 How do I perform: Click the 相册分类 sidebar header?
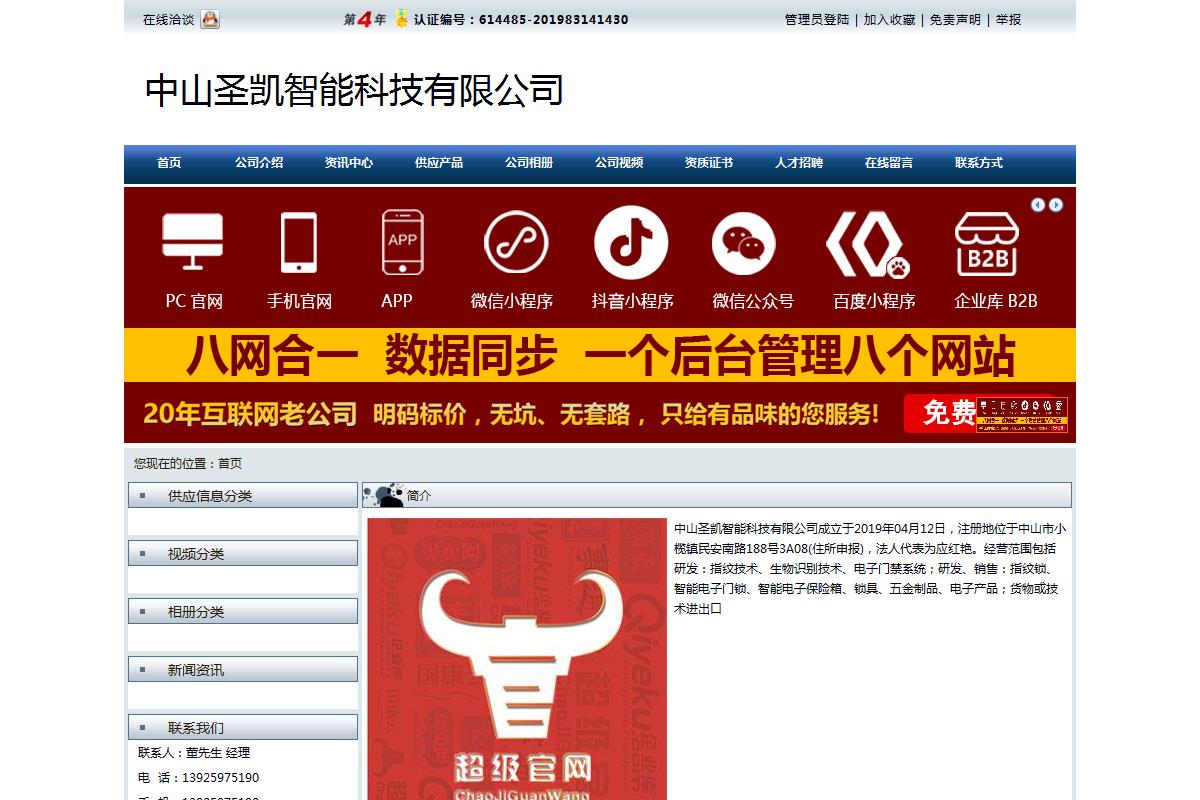coord(243,612)
